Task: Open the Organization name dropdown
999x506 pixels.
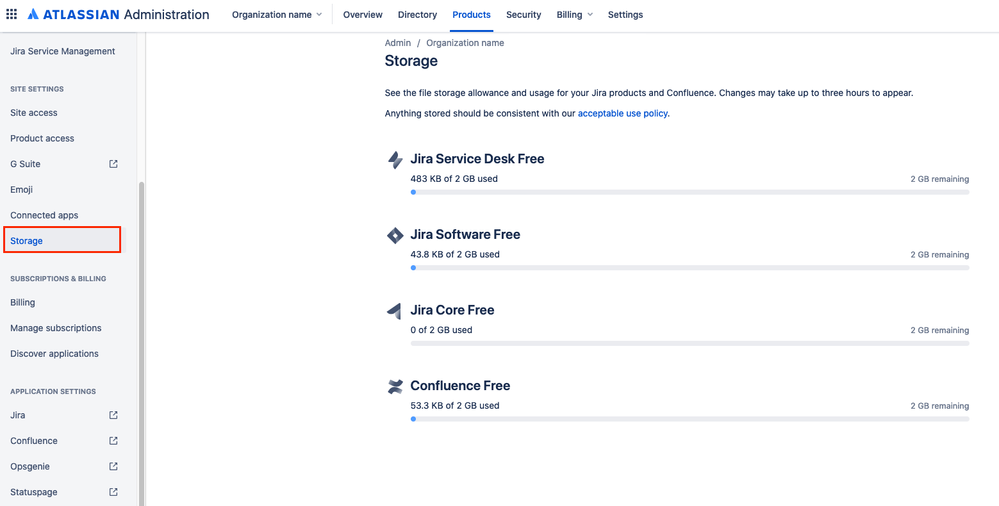Action: click(277, 15)
